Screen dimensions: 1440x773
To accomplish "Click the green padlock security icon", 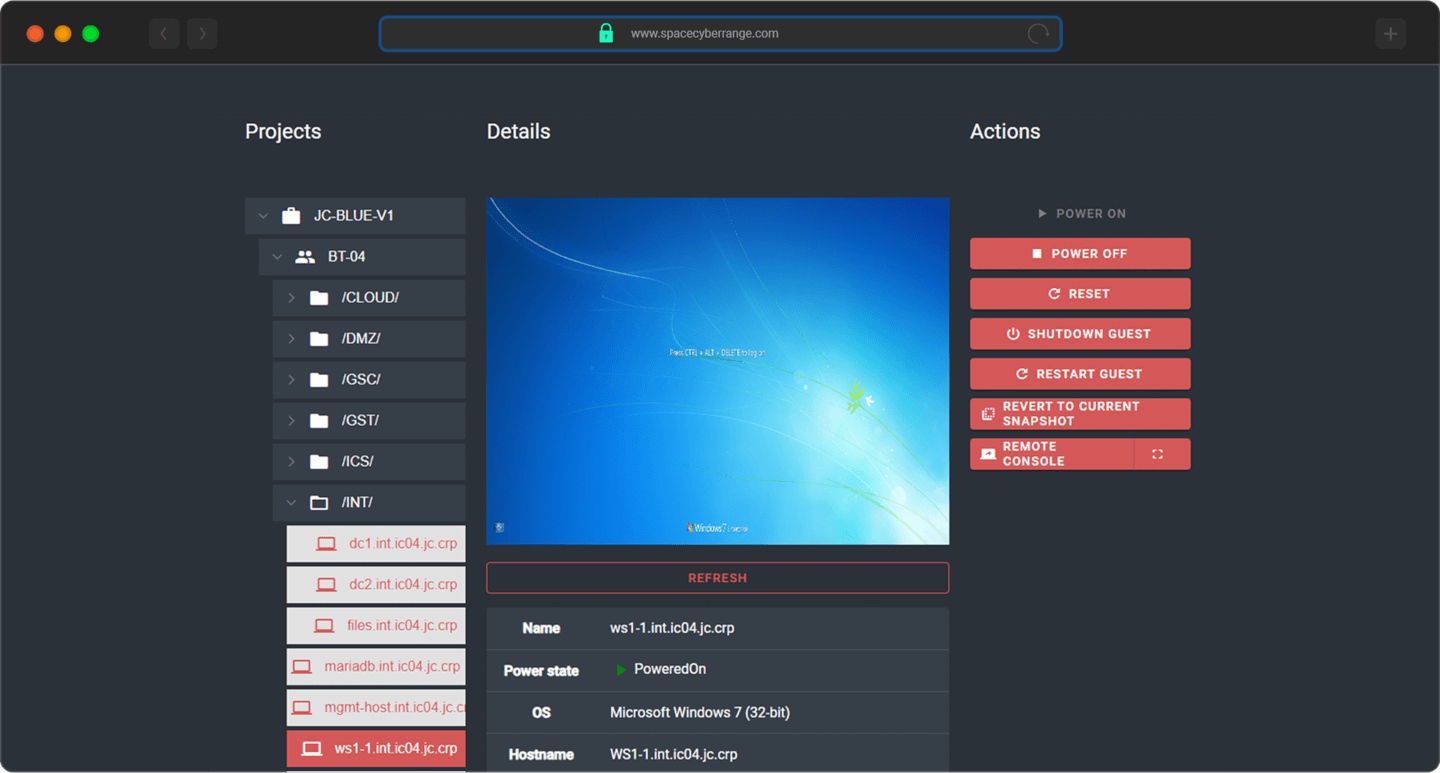I will (605, 34).
